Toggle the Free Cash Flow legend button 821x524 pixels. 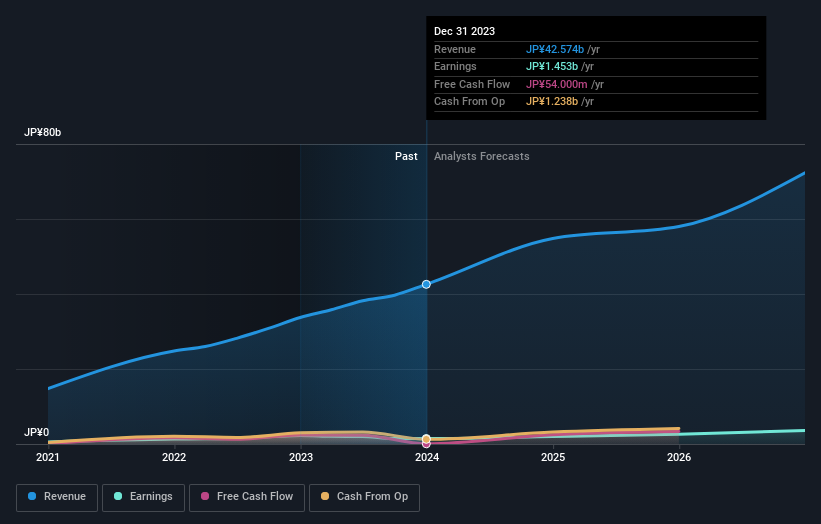(x=247, y=497)
